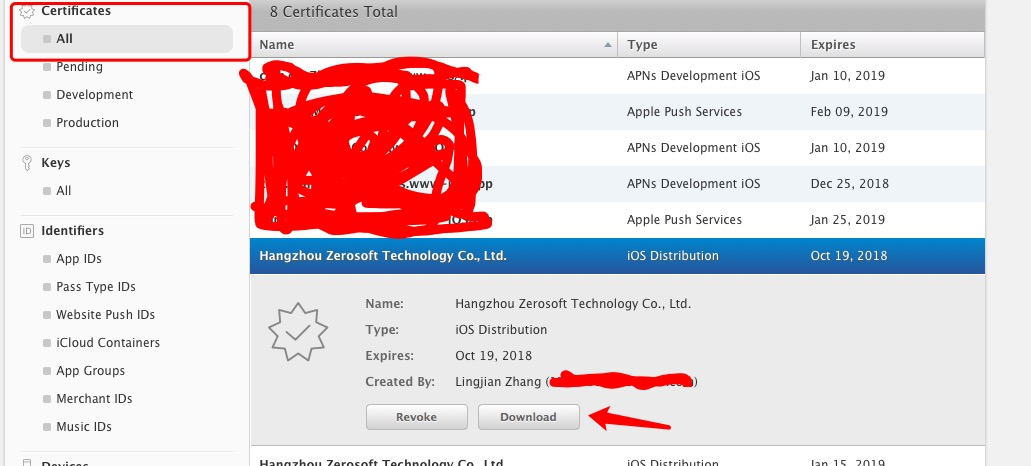Image resolution: width=1031 pixels, height=466 pixels.
Task: Open Pass Type IDs section
Action: 95,287
